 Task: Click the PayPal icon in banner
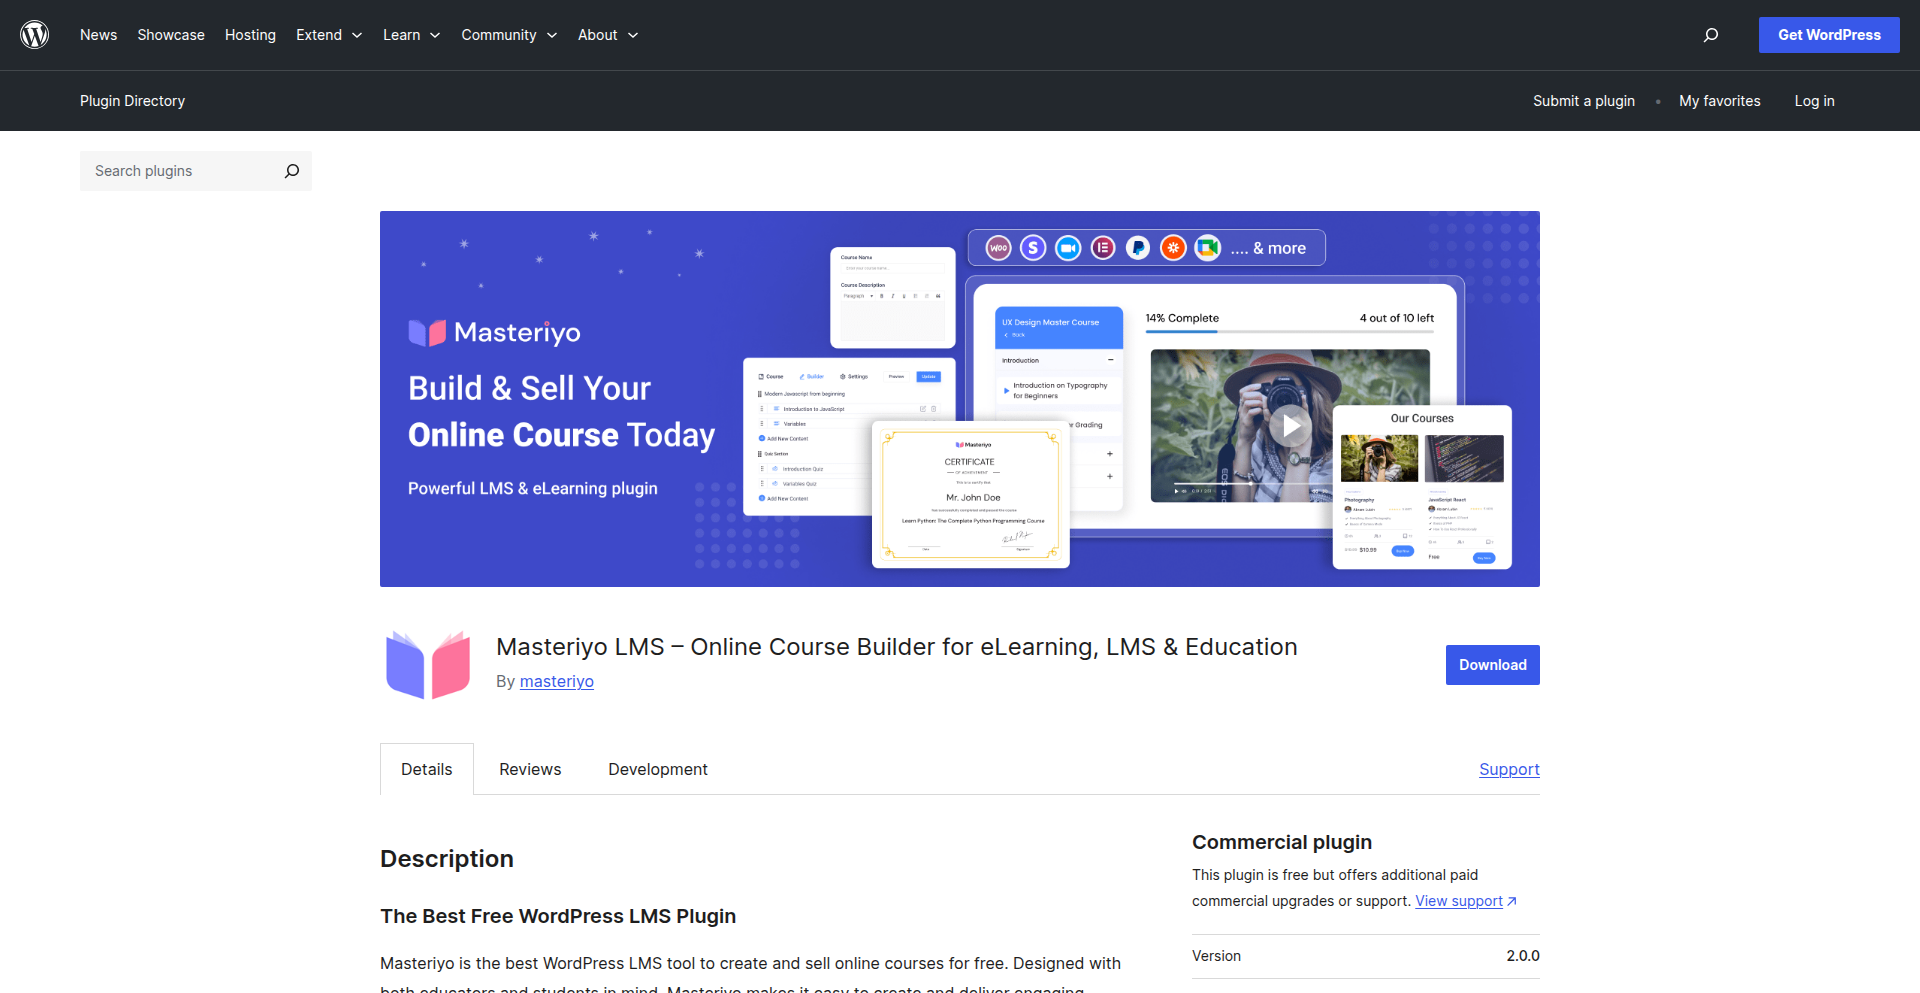pyautogui.click(x=1138, y=248)
